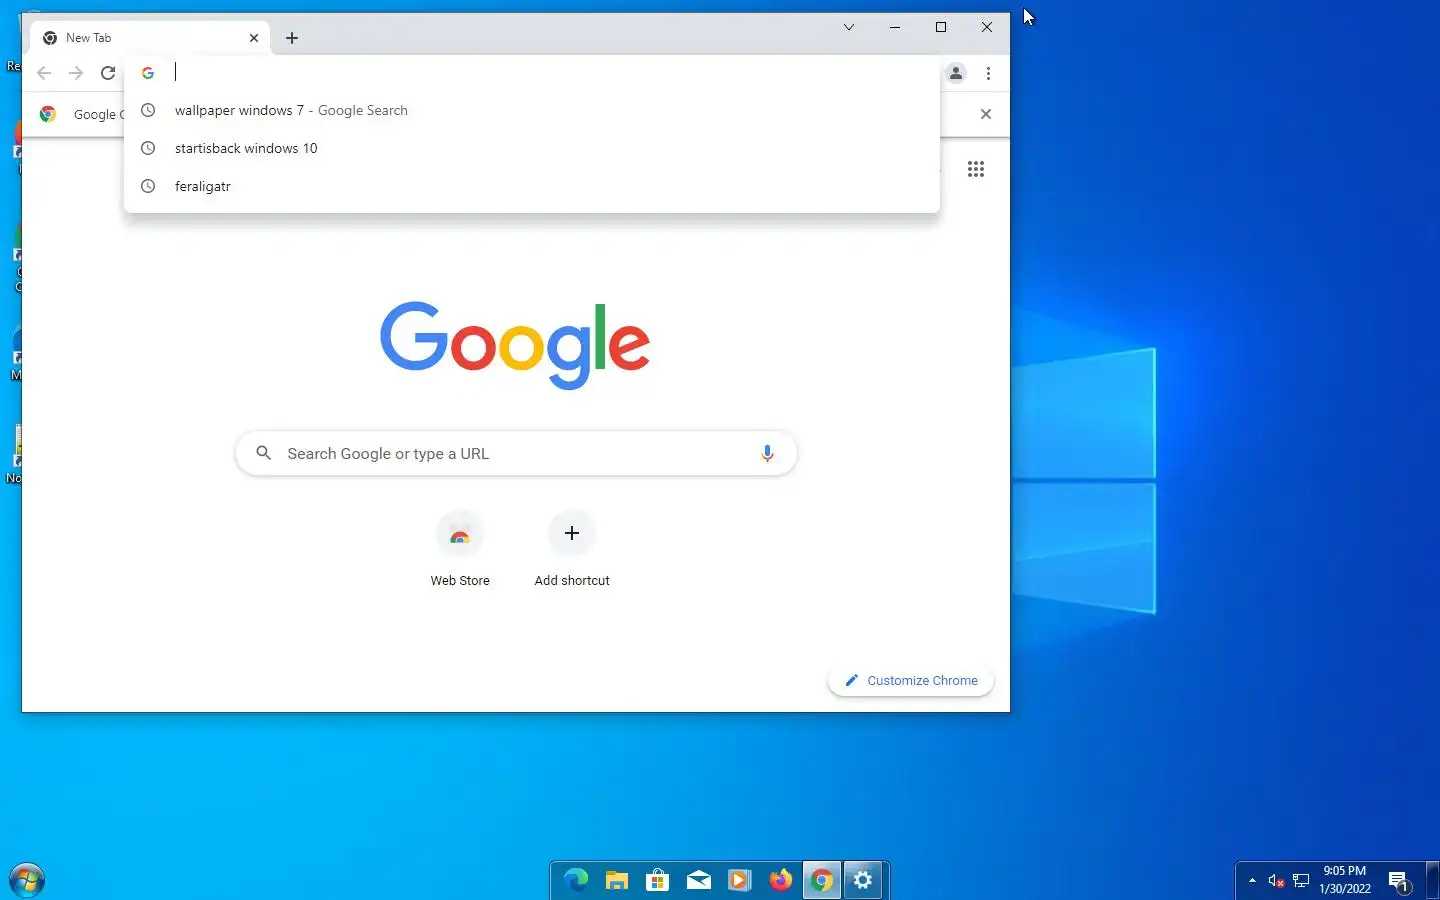Click Show desktop strip at taskbar end
1440x900 pixels.
tap(1433, 880)
